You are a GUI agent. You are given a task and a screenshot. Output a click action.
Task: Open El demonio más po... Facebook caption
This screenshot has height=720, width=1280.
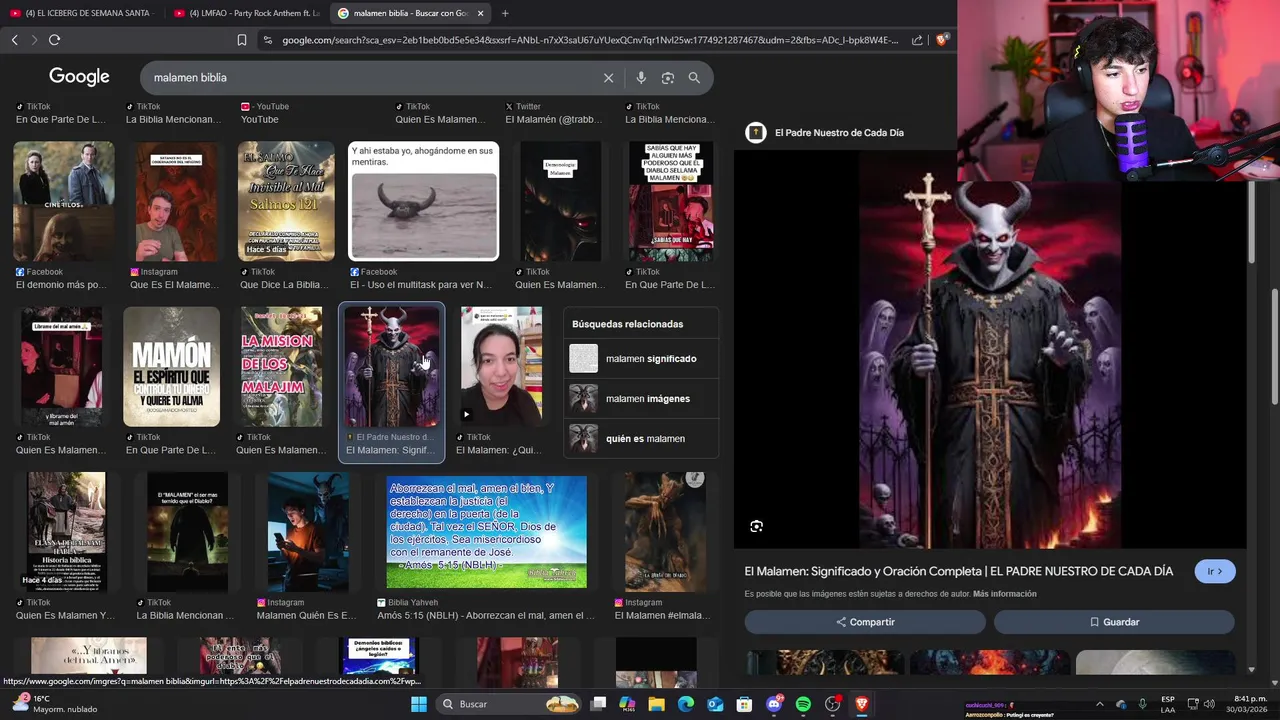(x=61, y=285)
